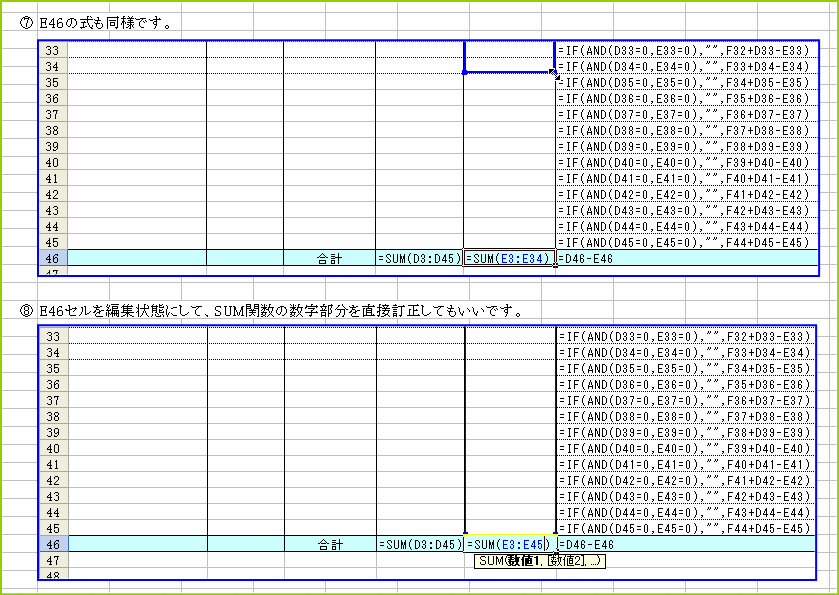Click formula ending F38+D39-E39 in step ⑦ sheet
This screenshot has height=595, width=839.
point(688,147)
